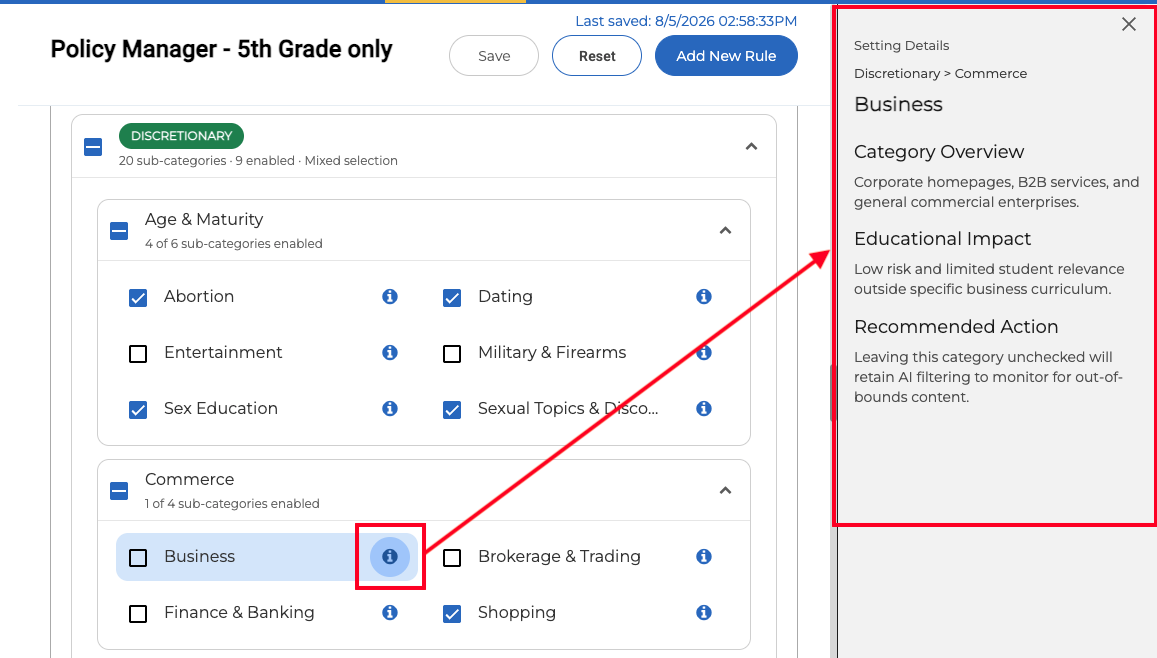Enable Military & Firearms checkbox

click(452, 353)
